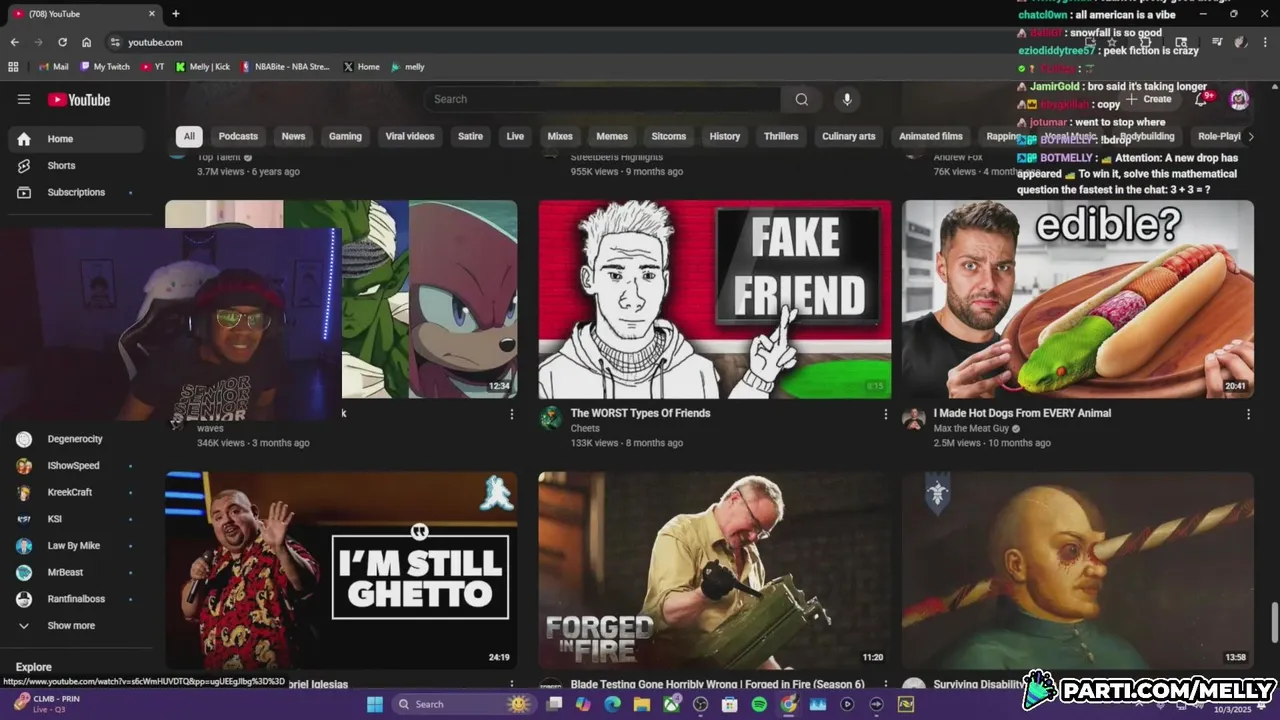Click the Windows Start button
The width and height of the screenshot is (1280, 720).
point(374,704)
